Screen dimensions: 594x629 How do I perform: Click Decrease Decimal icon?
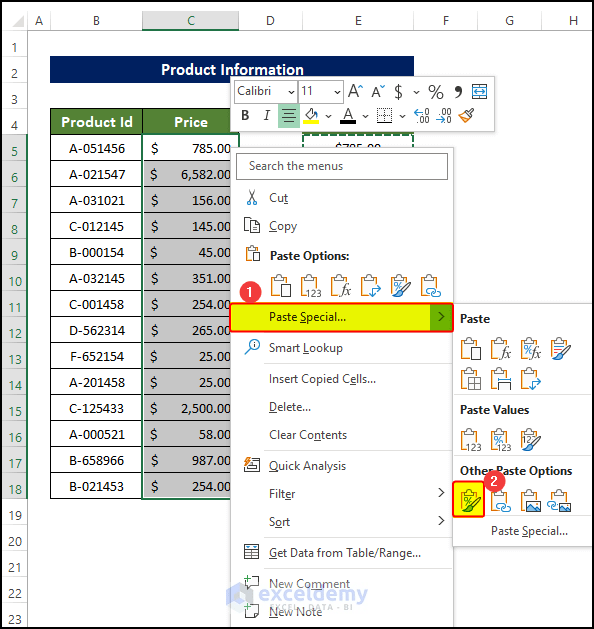[x=444, y=116]
